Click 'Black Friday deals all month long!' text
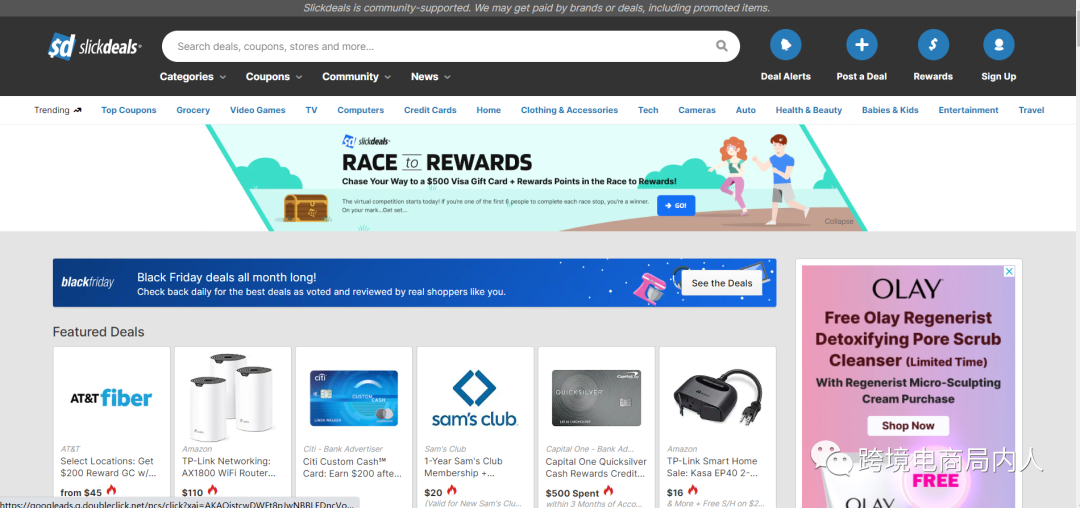1080x508 pixels. point(227,277)
